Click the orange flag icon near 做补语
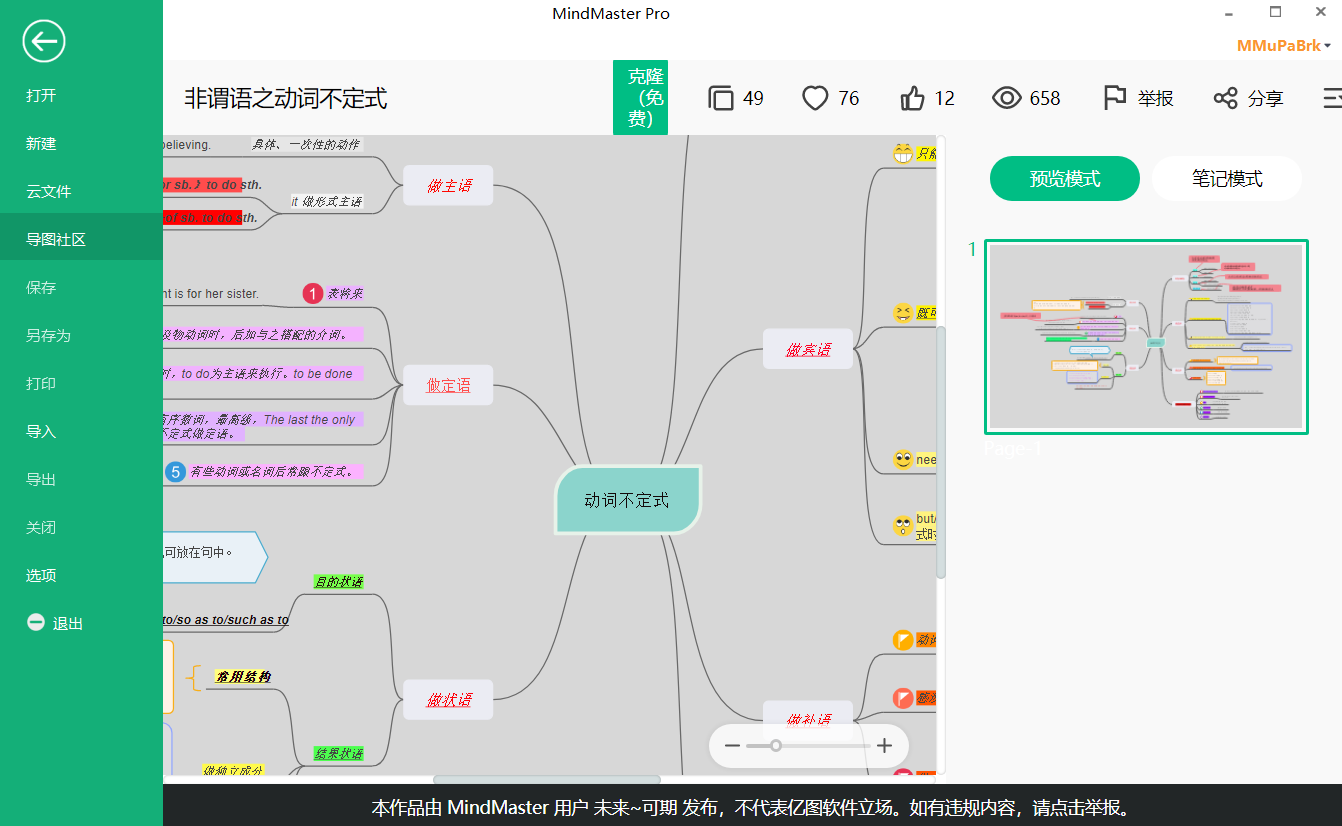Image resolution: width=1342 pixels, height=826 pixels. (x=903, y=640)
